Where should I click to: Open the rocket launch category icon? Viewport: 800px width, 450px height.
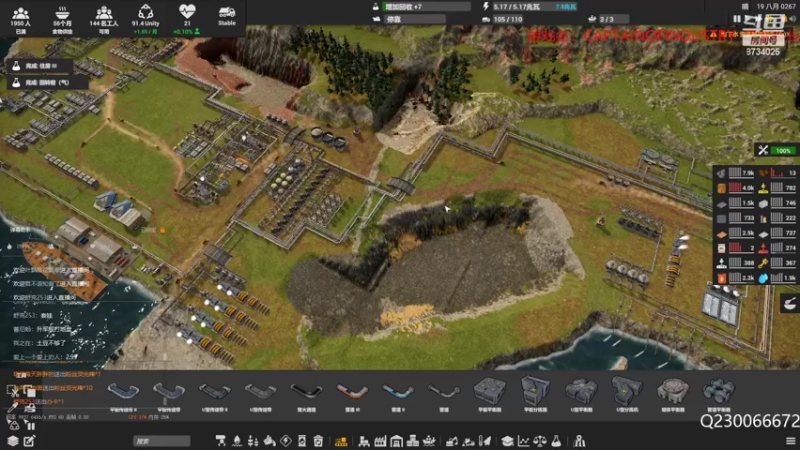(485, 441)
